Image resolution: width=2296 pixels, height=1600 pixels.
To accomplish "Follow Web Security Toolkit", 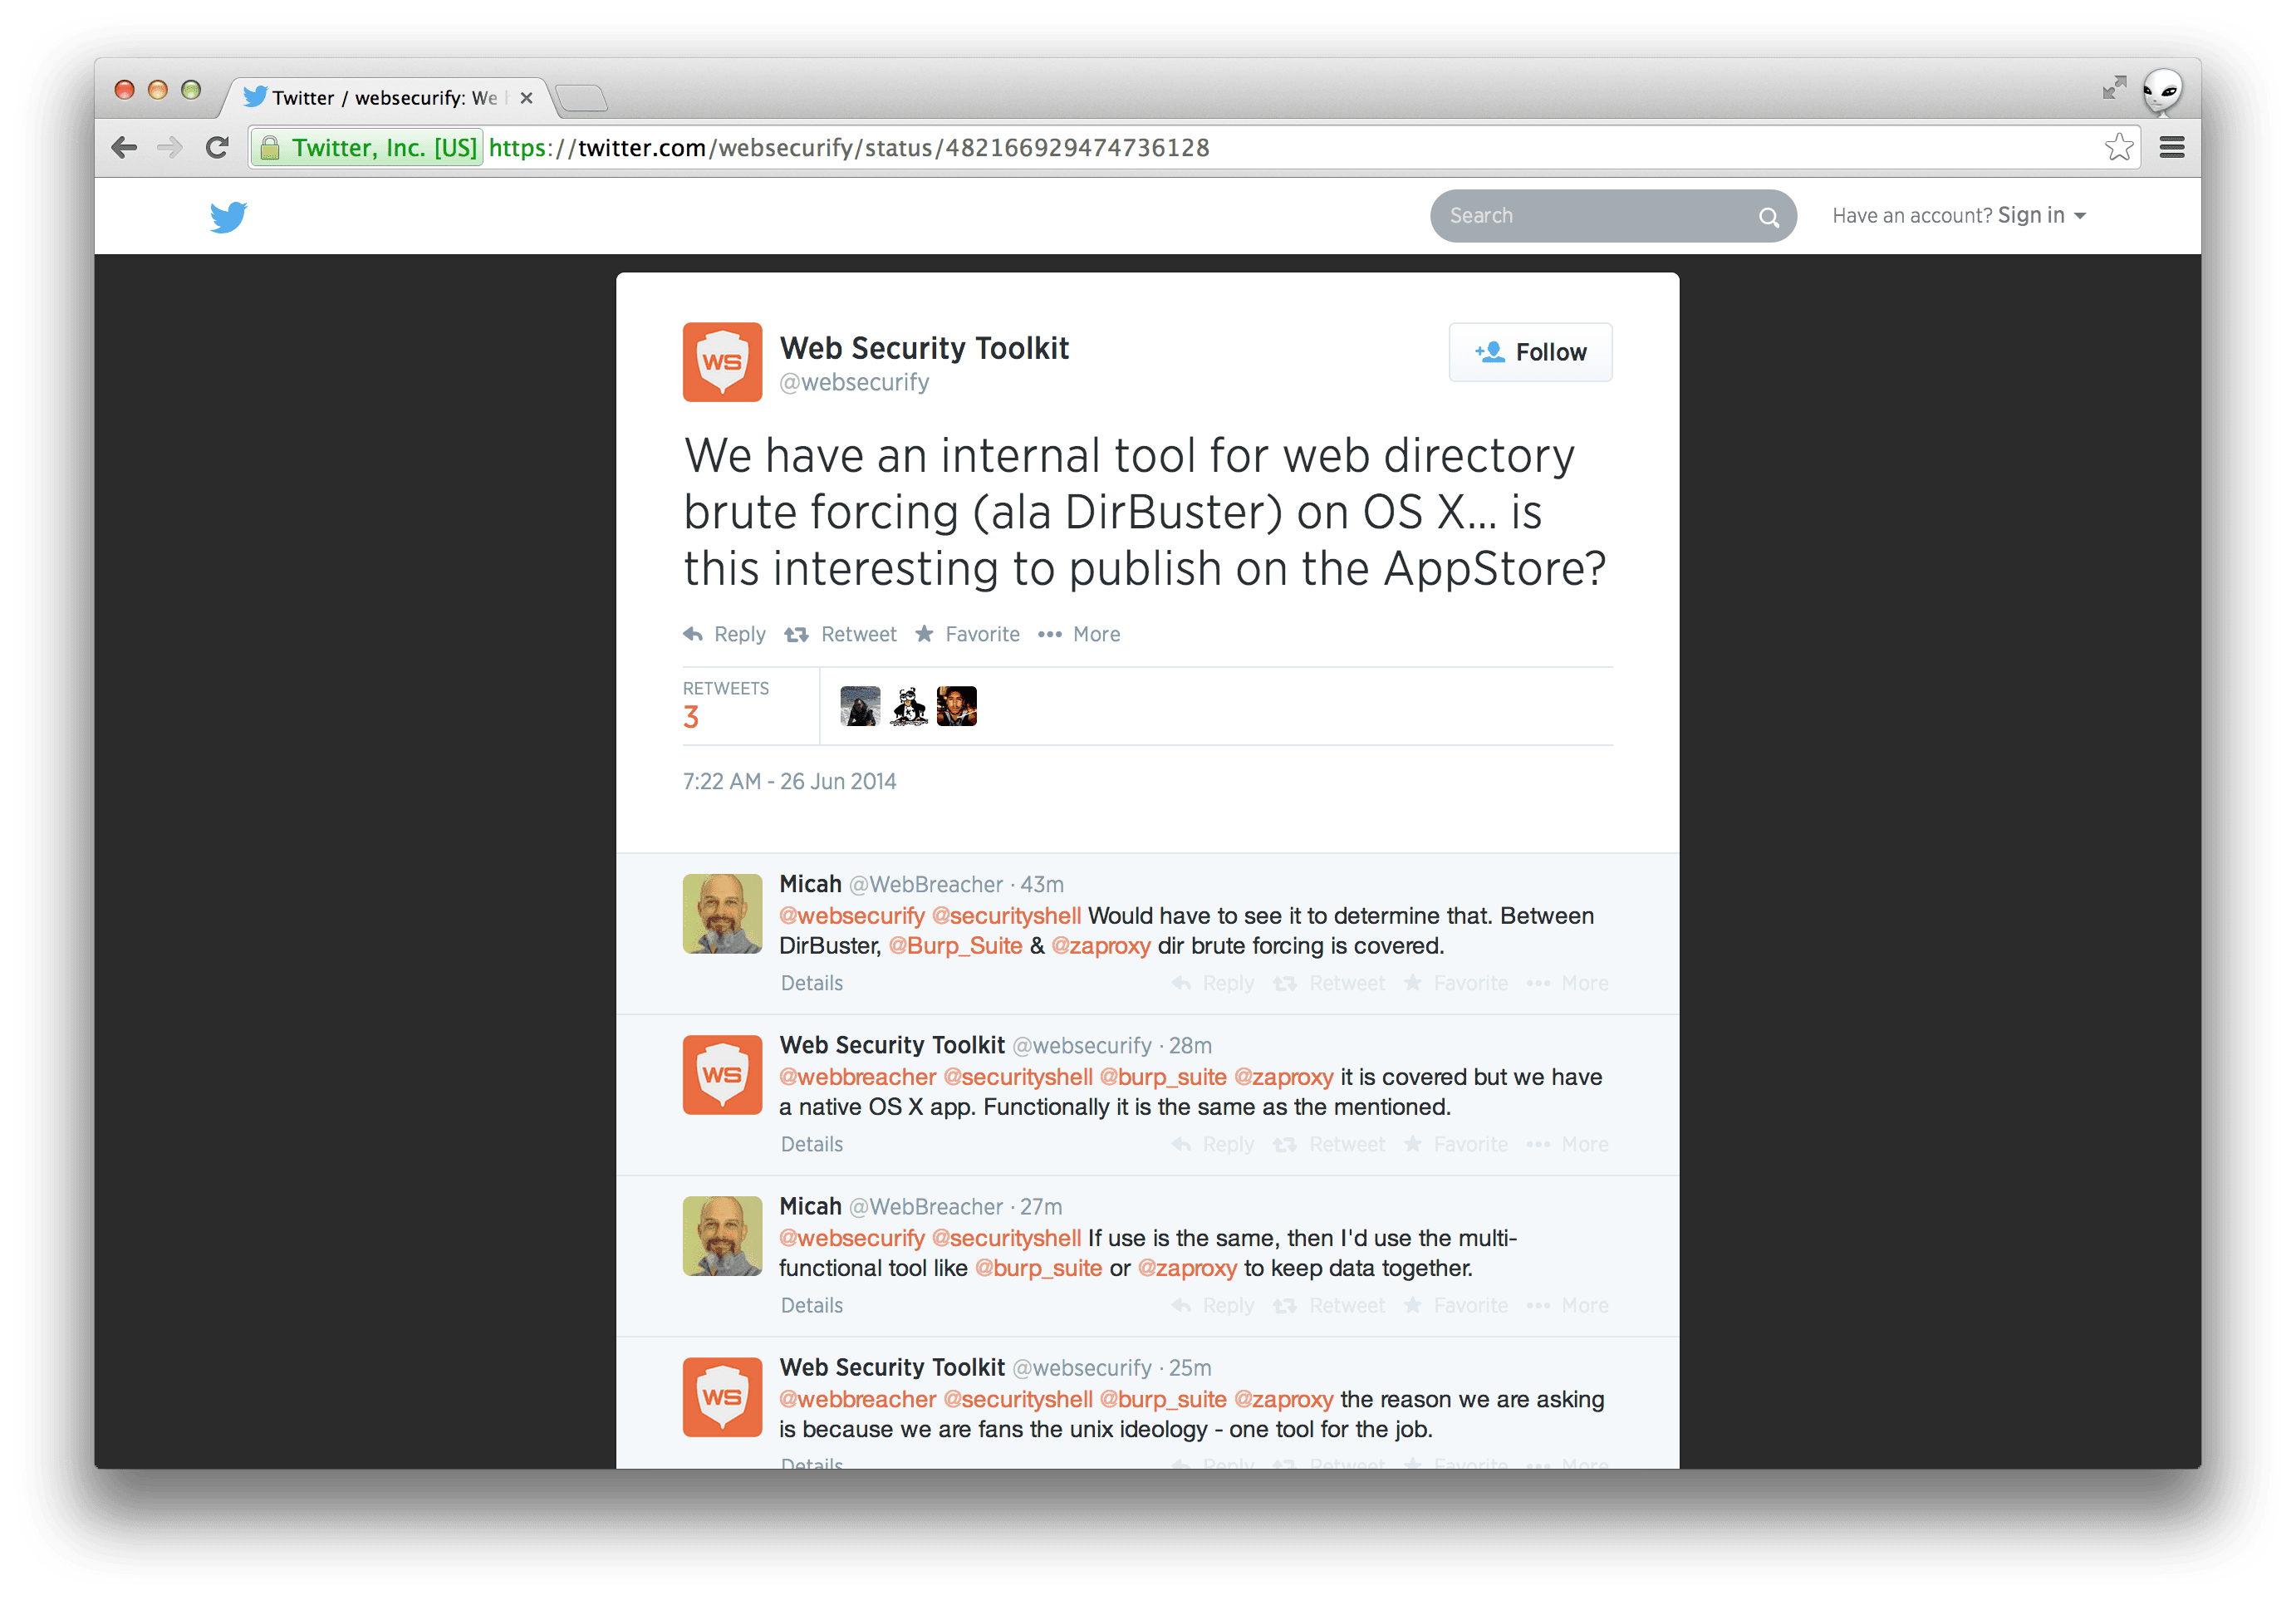I will 1530,352.
